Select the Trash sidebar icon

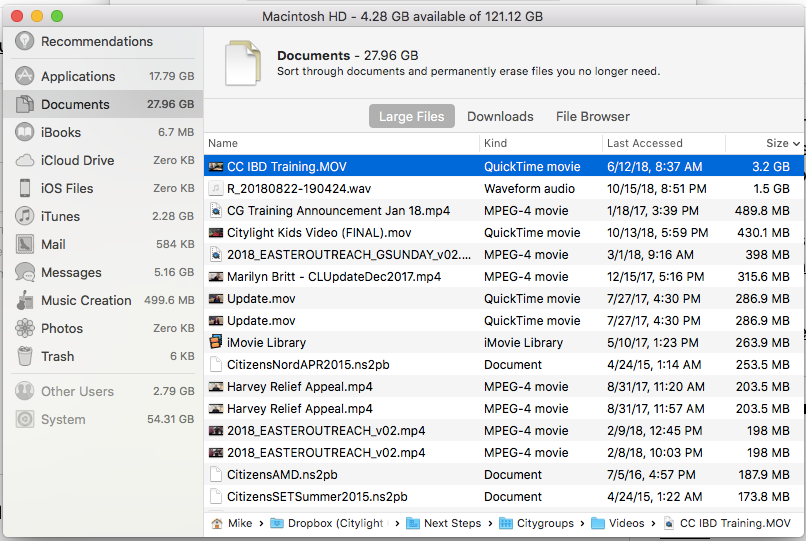coord(25,356)
